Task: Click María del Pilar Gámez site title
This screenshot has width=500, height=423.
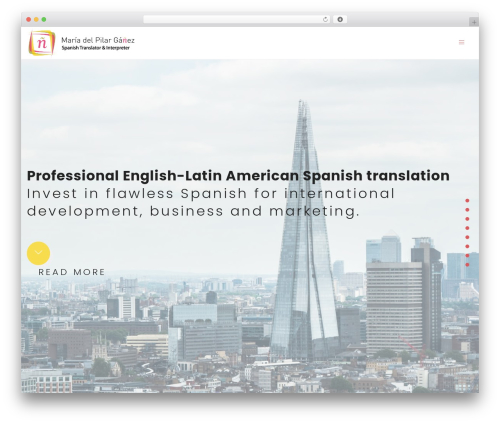Action: [98, 40]
